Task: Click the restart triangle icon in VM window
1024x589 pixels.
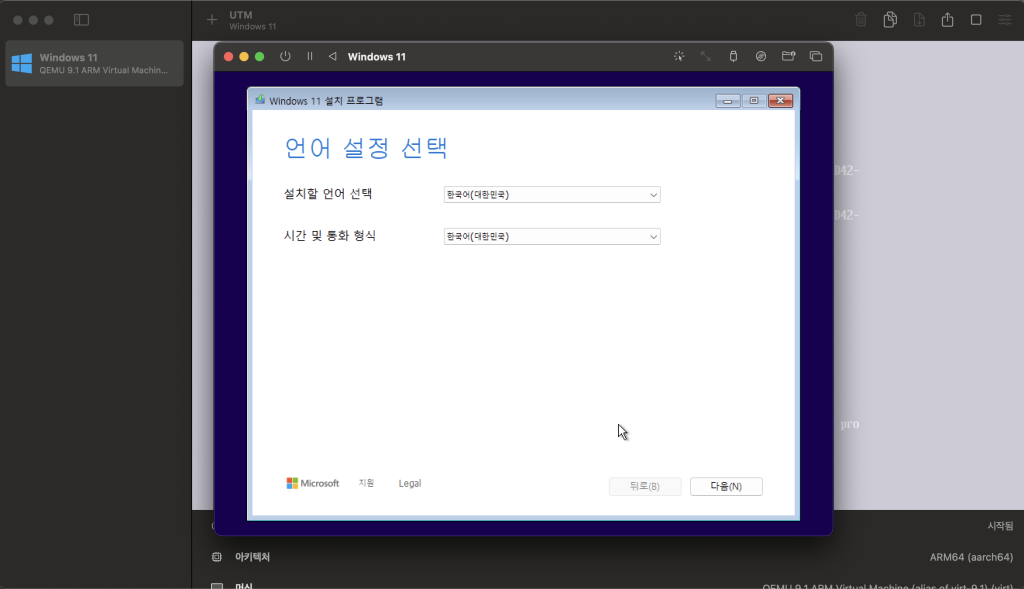Action: click(x=332, y=56)
